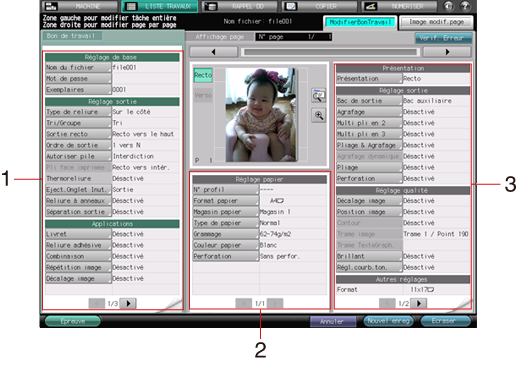Select the Recto side toggle
Screen dimensions: 517x368
[x=203, y=75]
